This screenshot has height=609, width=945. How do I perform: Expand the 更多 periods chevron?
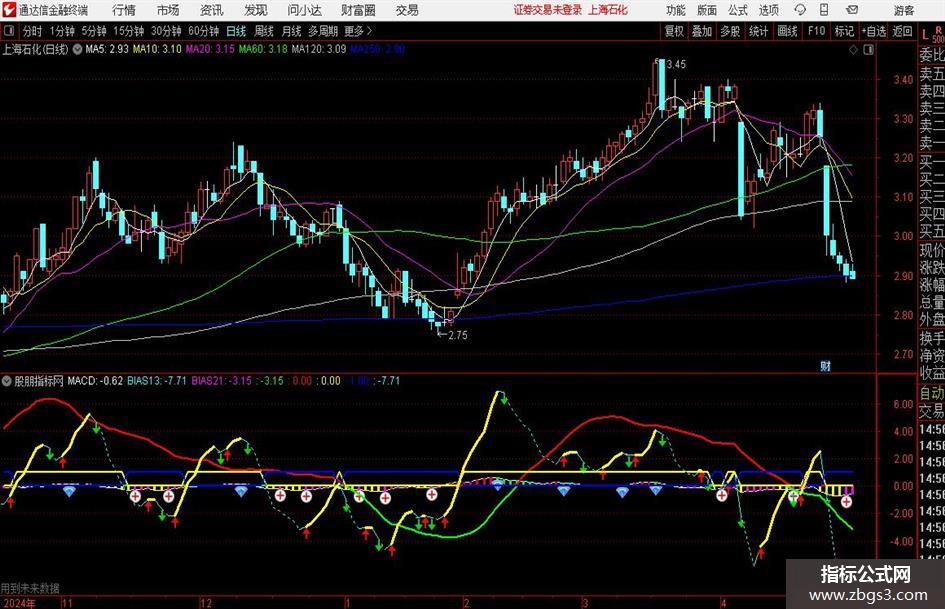click(x=369, y=31)
